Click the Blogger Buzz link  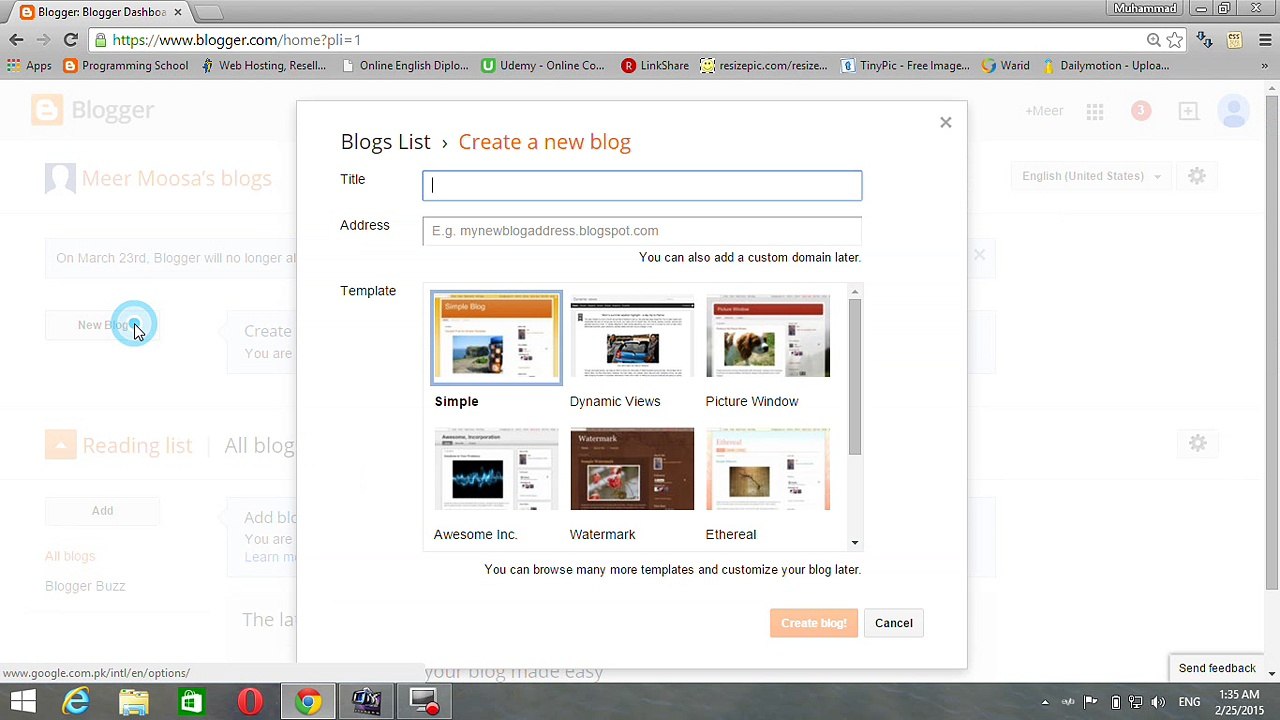[x=85, y=586]
